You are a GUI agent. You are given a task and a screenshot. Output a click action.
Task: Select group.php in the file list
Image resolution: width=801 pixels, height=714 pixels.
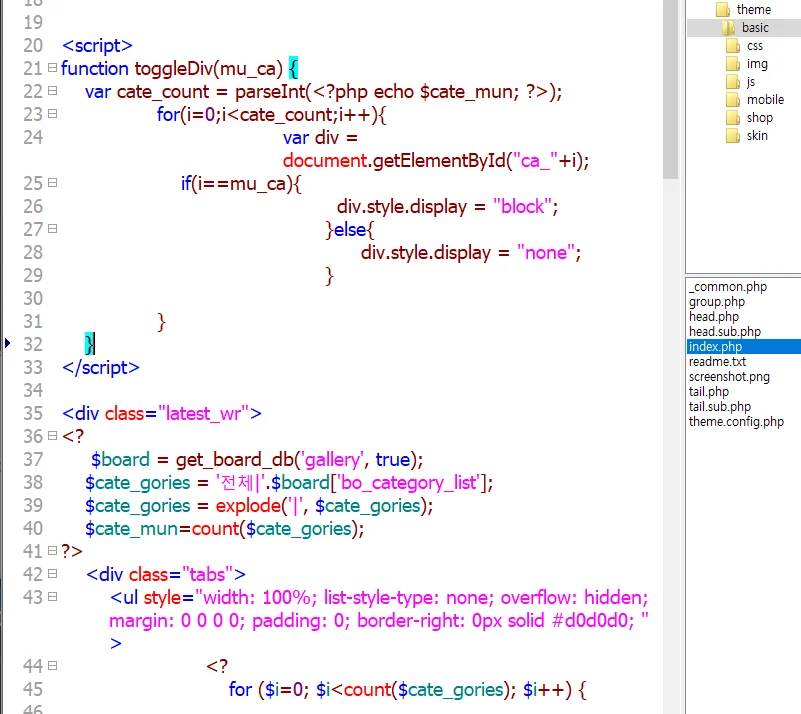coord(717,302)
